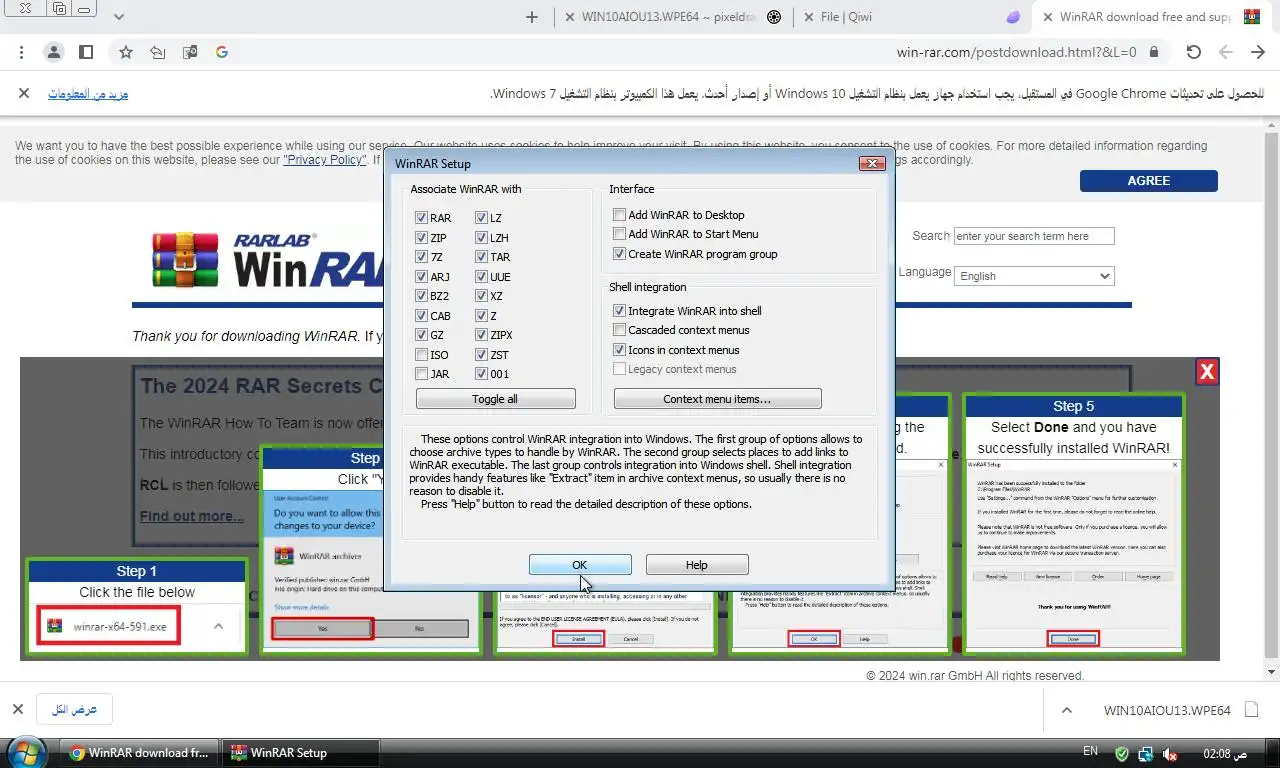Select the WinRAR download tab
Image resolution: width=1280 pixels, height=768 pixels.
pos(1150,17)
